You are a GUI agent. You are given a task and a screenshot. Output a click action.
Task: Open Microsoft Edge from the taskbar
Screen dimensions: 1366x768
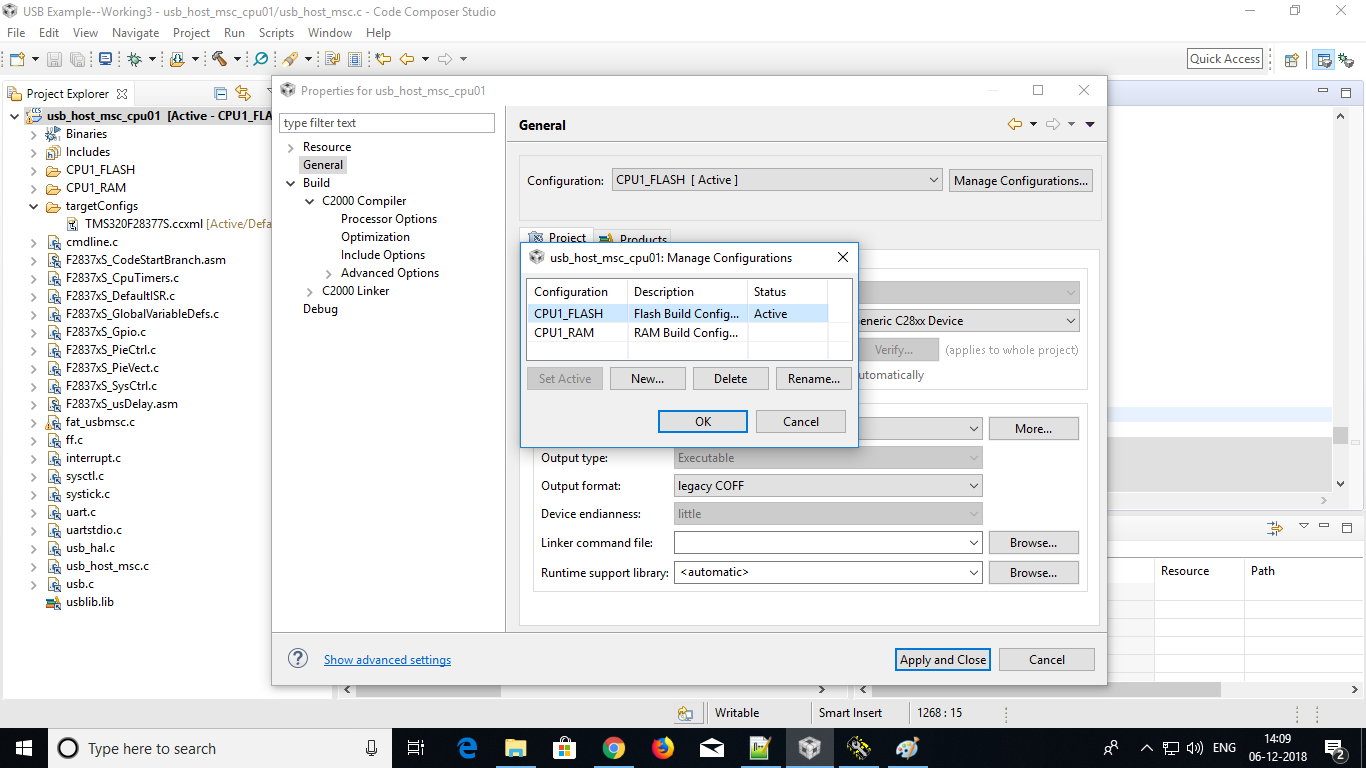click(x=467, y=748)
